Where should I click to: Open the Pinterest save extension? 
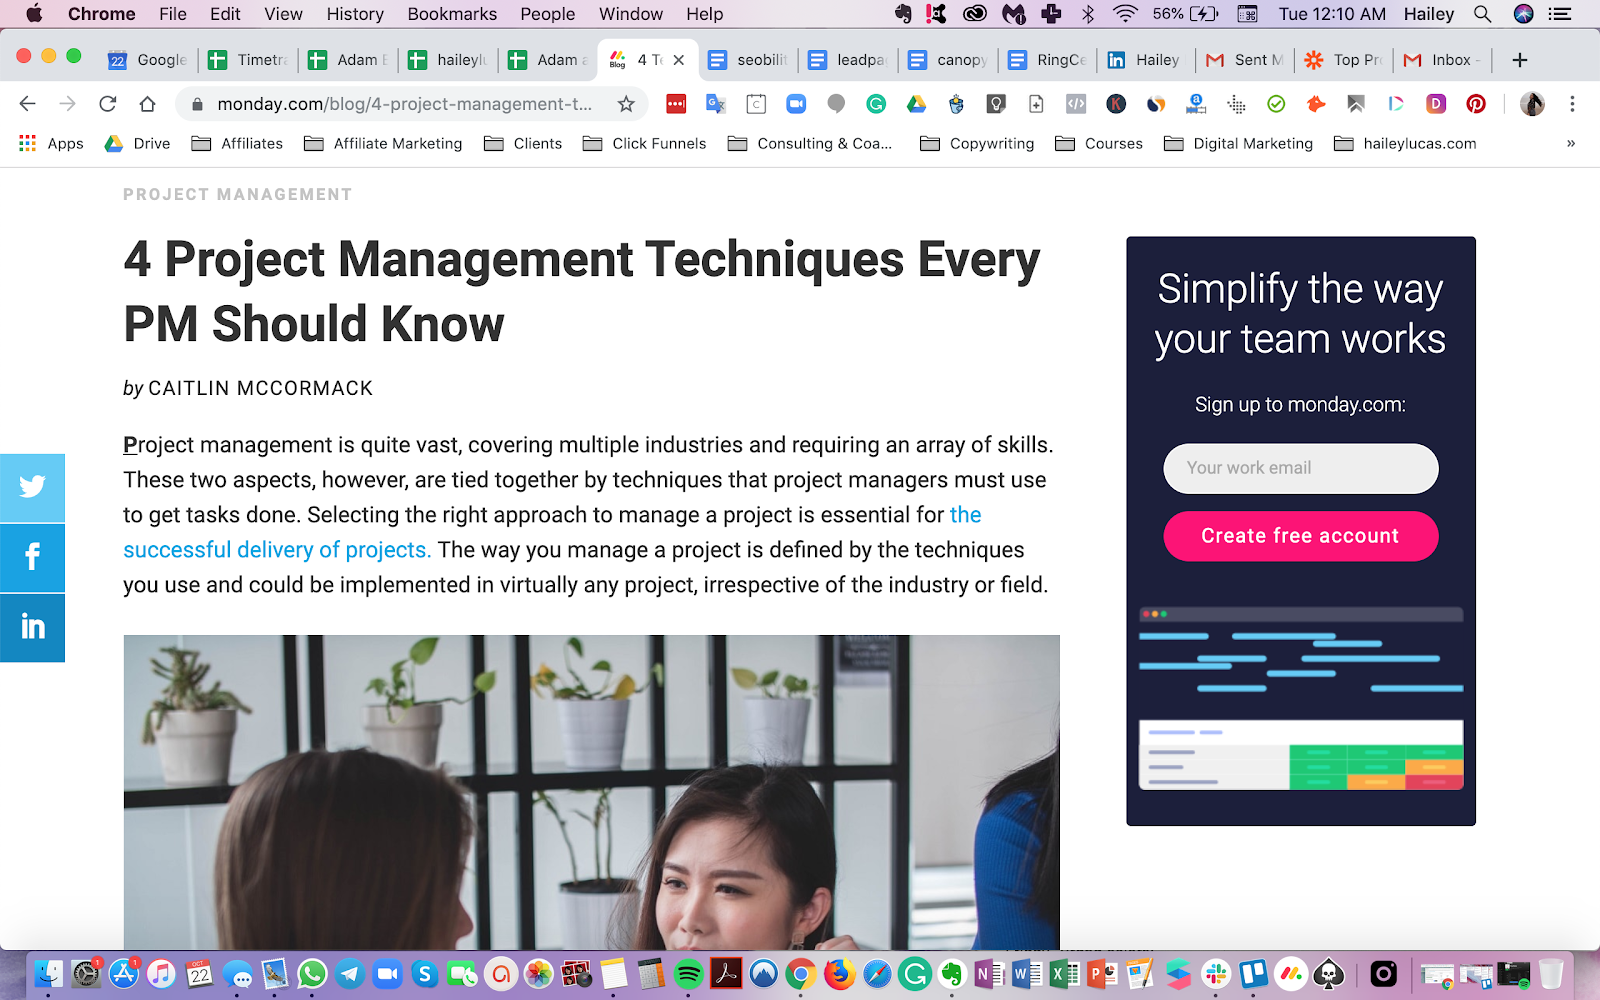pyautogui.click(x=1476, y=104)
